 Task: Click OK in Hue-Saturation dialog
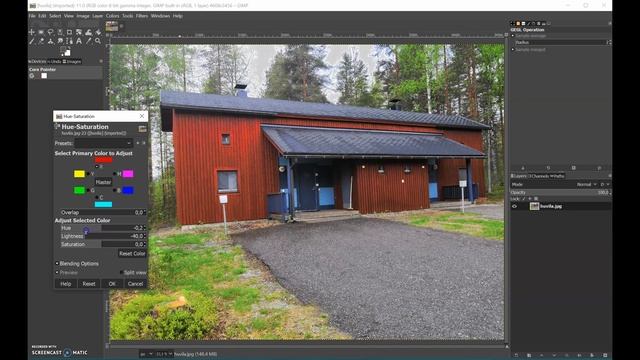112,284
